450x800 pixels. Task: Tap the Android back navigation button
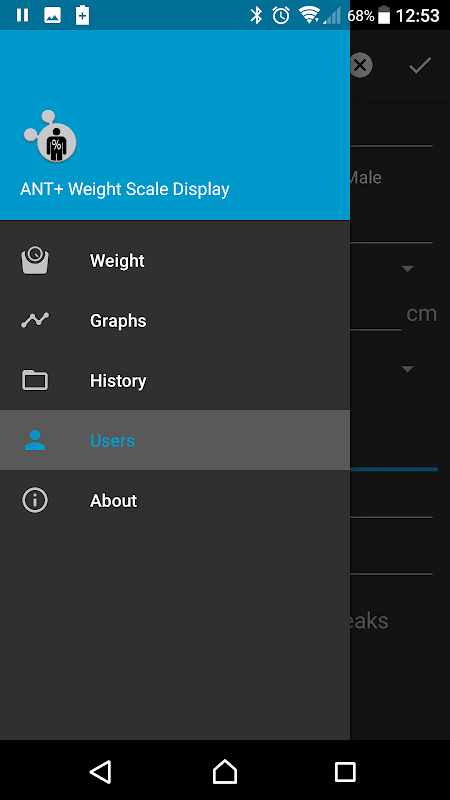pos(101,771)
